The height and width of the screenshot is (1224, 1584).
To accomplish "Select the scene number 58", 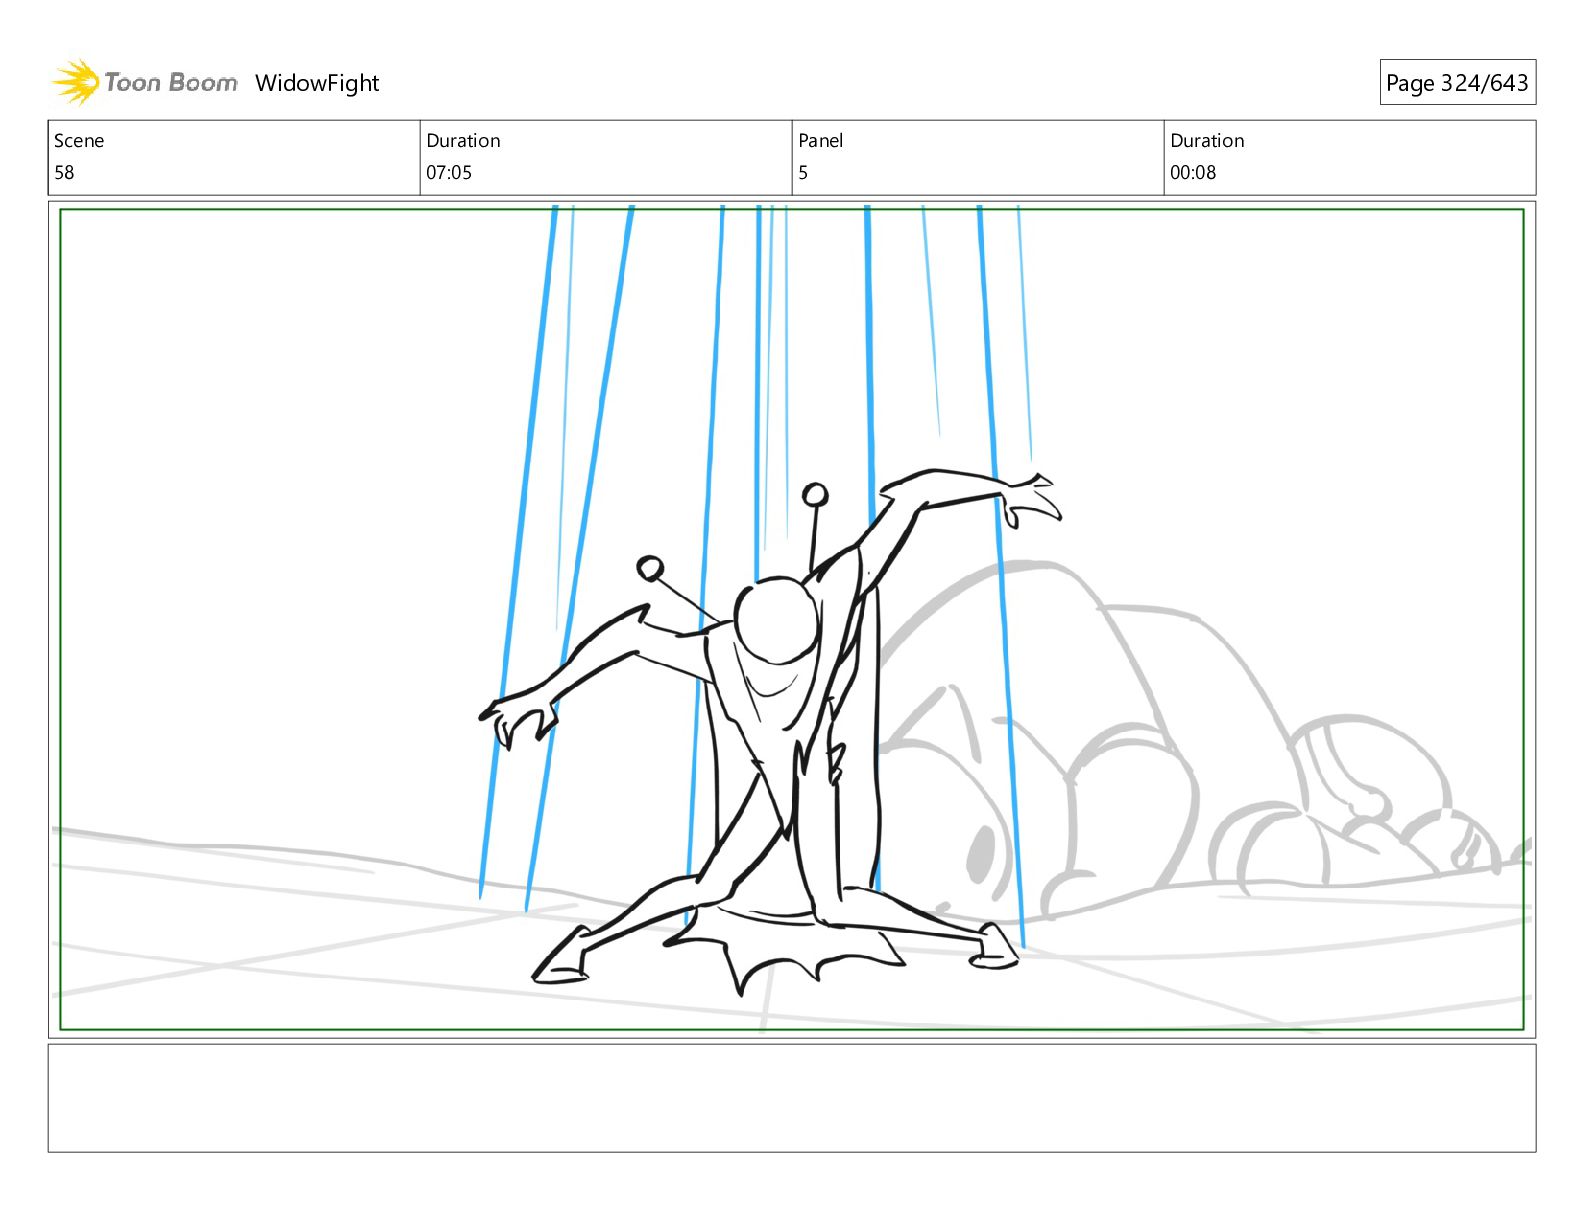I will point(64,172).
